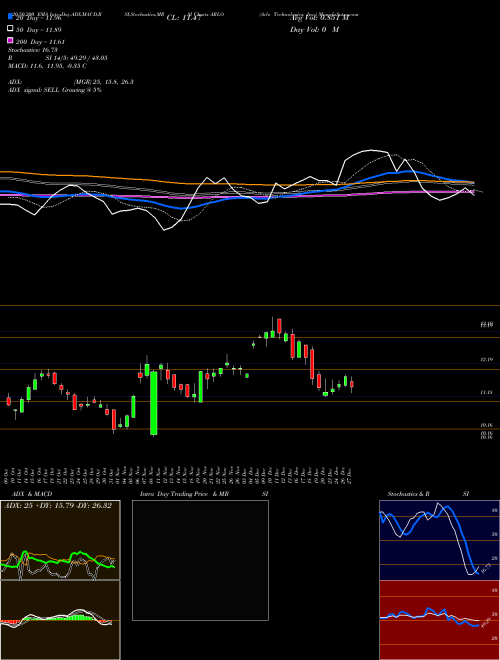Click the highest red candlestick near 12.6

pyautogui.click(x=279, y=326)
